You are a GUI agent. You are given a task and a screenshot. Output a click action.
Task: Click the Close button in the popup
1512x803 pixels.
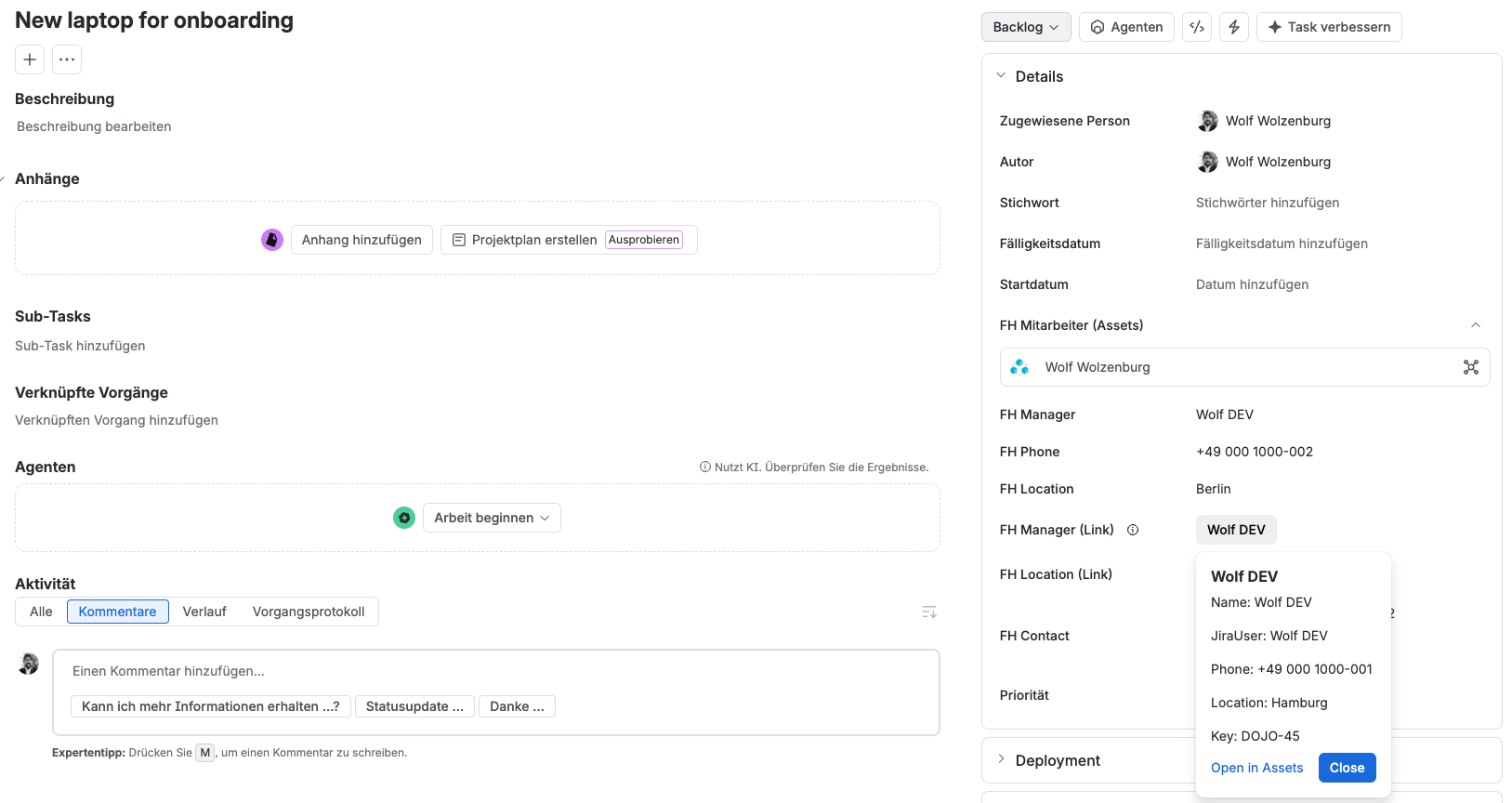click(x=1347, y=768)
